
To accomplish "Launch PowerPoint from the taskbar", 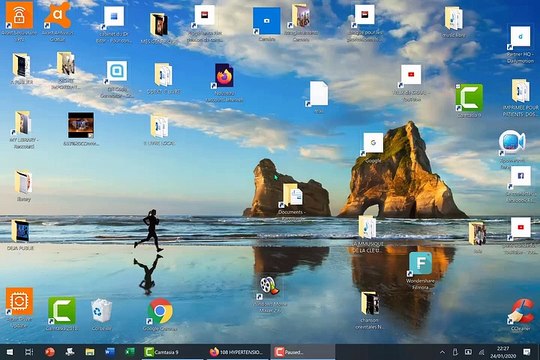I will (x=50, y=352).
